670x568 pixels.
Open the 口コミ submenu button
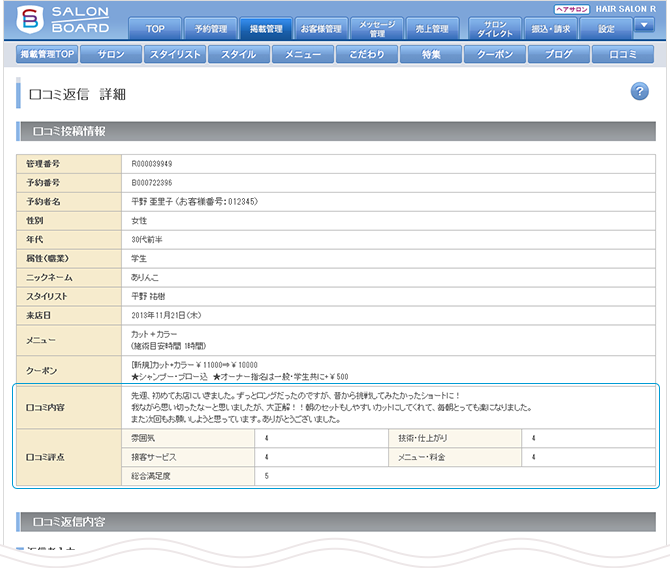tap(623, 55)
